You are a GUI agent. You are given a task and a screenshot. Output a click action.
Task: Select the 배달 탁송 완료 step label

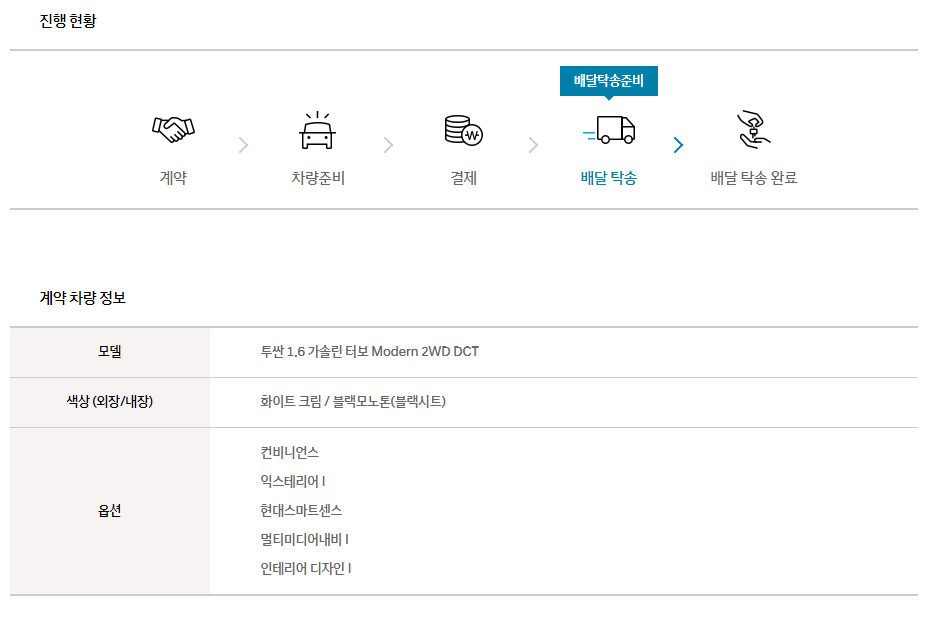[x=753, y=178]
